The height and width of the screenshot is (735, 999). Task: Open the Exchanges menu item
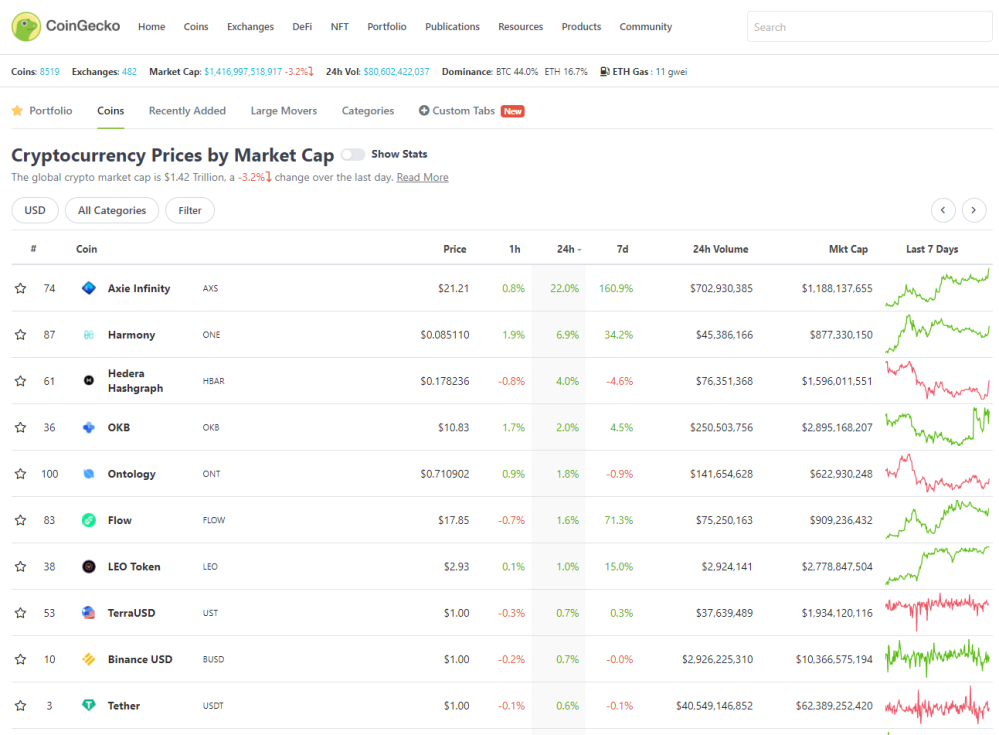pyautogui.click(x=250, y=27)
